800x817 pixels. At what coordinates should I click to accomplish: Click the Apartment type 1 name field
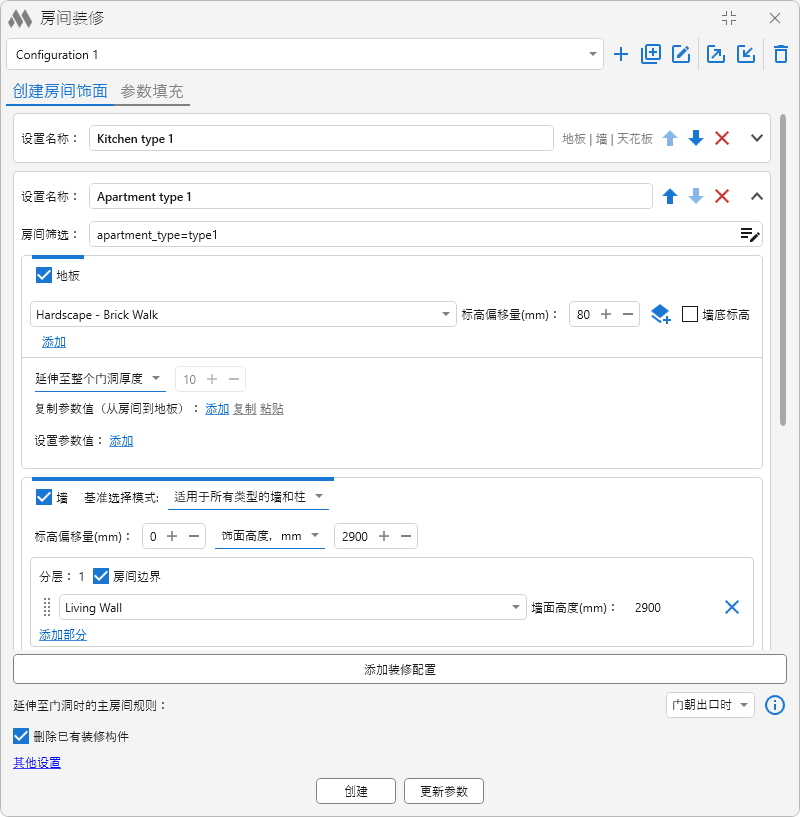[x=371, y=196]
